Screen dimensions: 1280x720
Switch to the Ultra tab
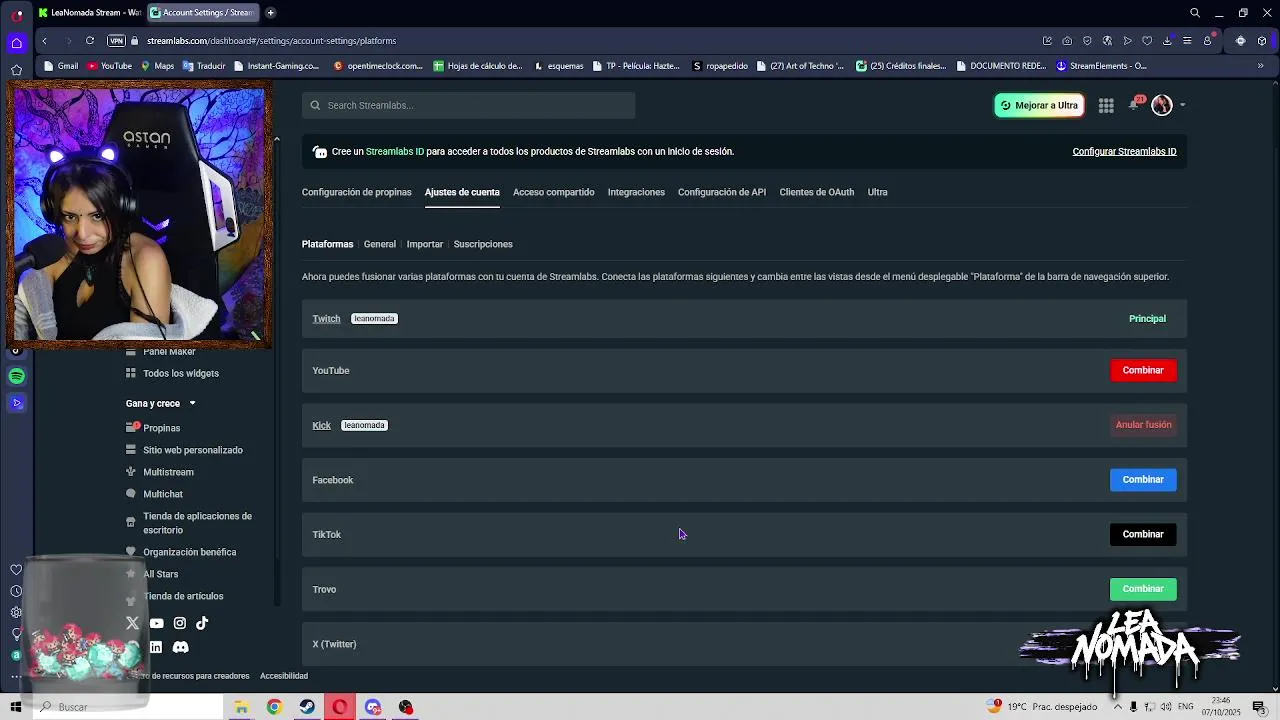point(877,192)
